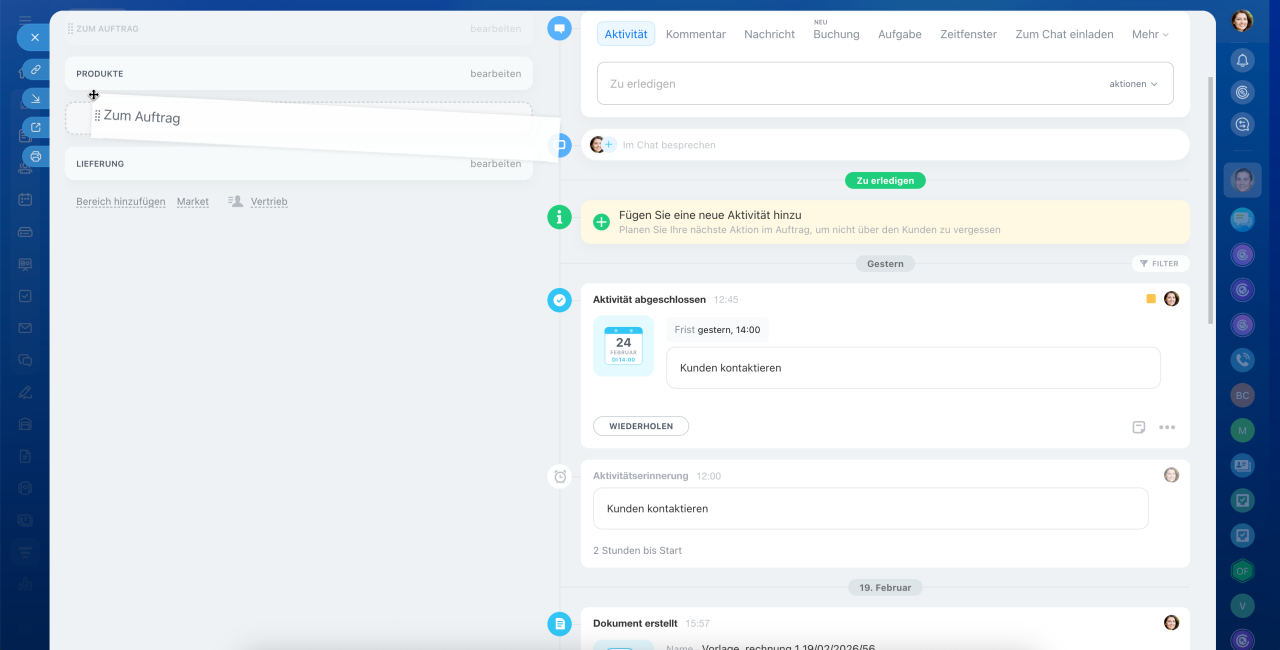The image size is (1280, 650).
Task: Click the 'Bereich hinzufügen' link
Action: [x=121, y=202]
